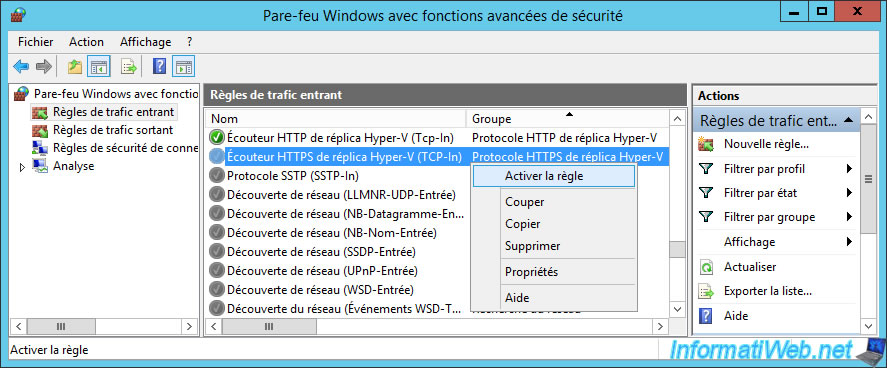Viewport: 887px width, 368px height.
Task: Open the ? help menu
Action: 190,42
